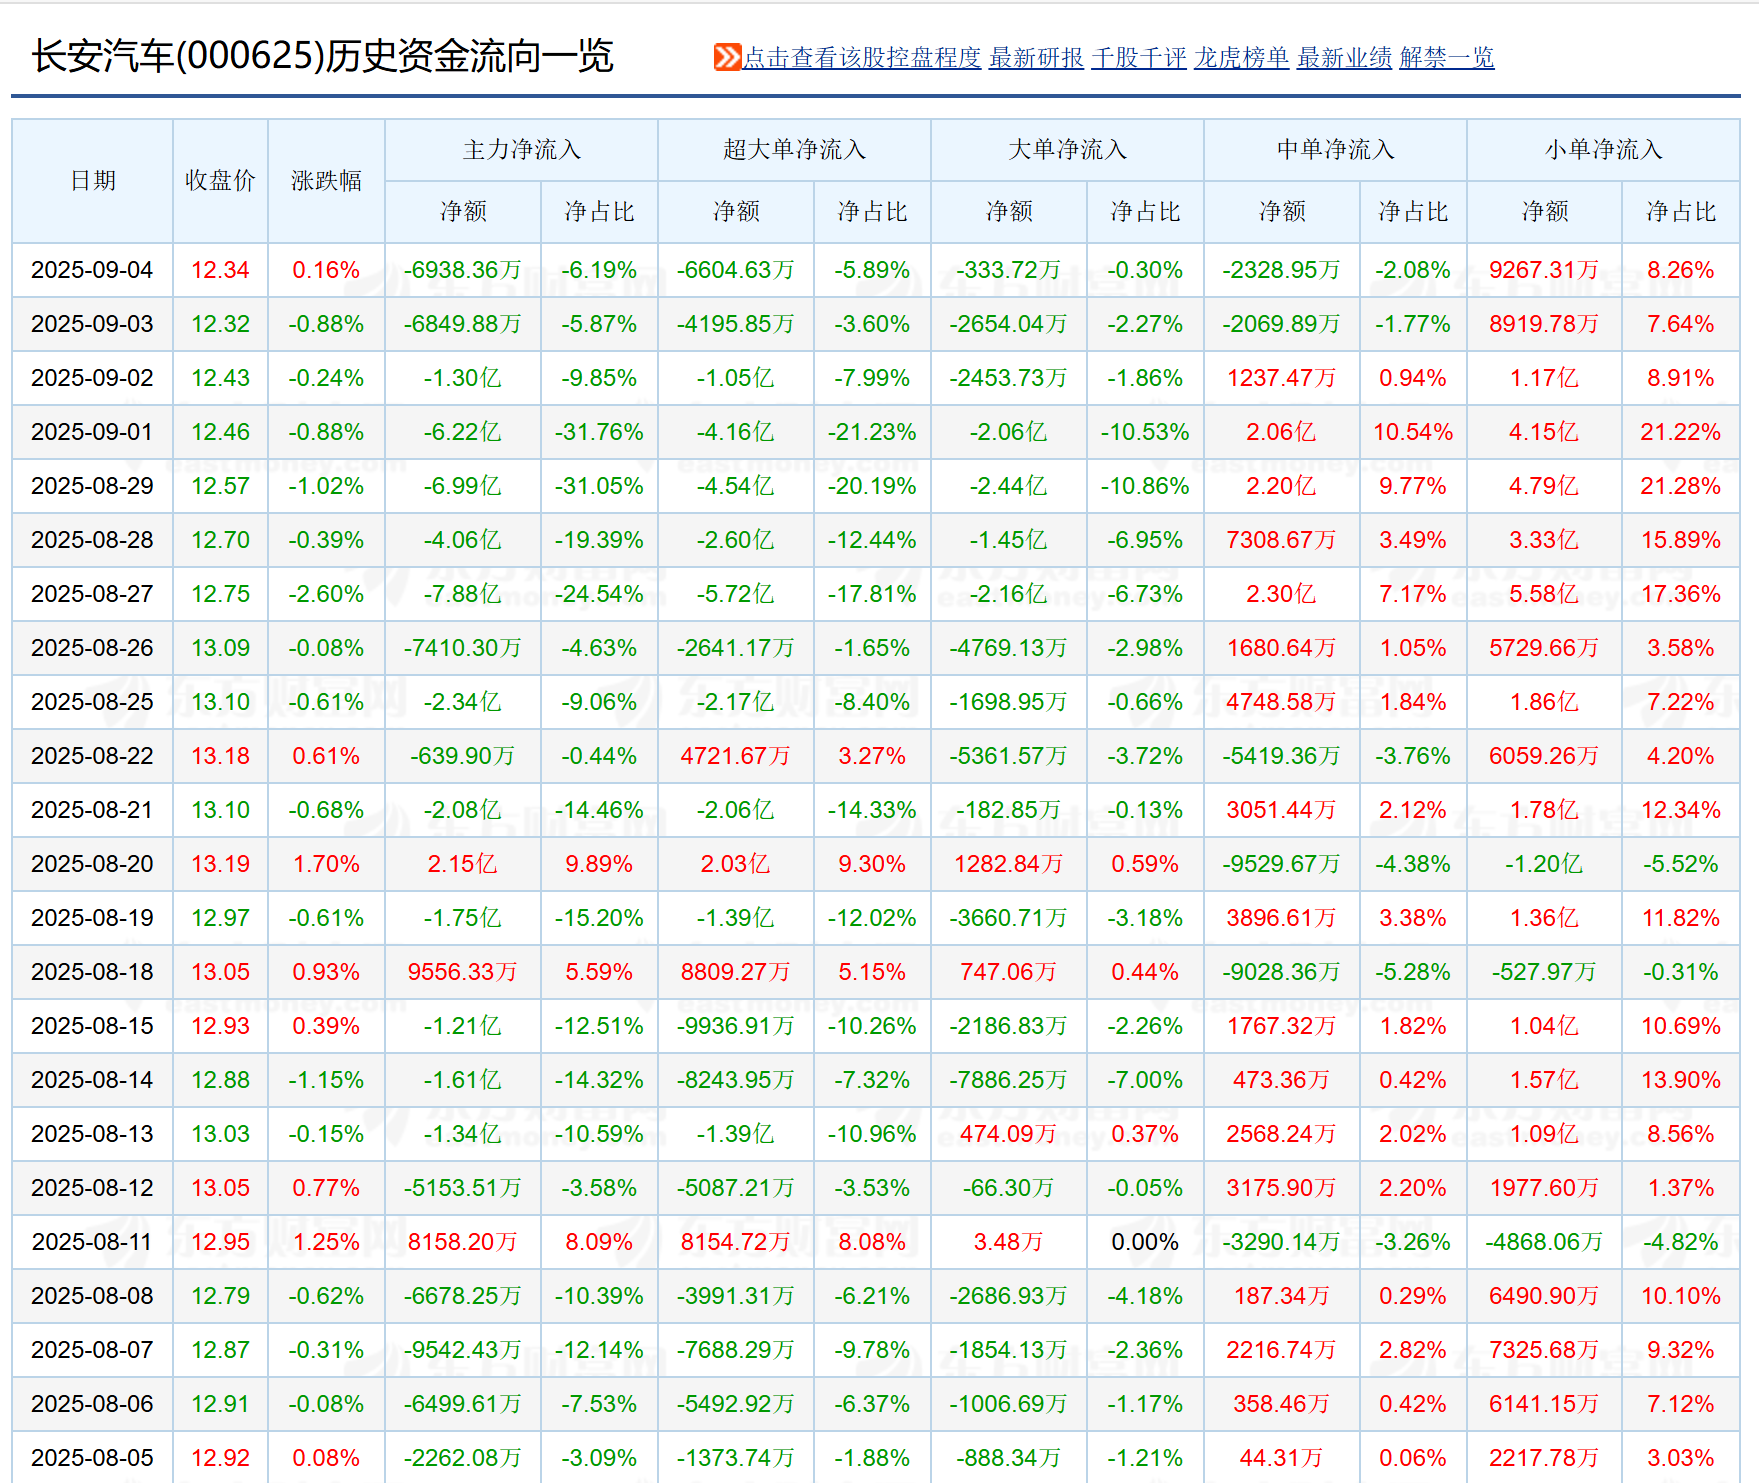Viewport: 1759px width, 1483px height.
Task: Select the date cell 2025-08-06
Action: [x=92, y=1404]
